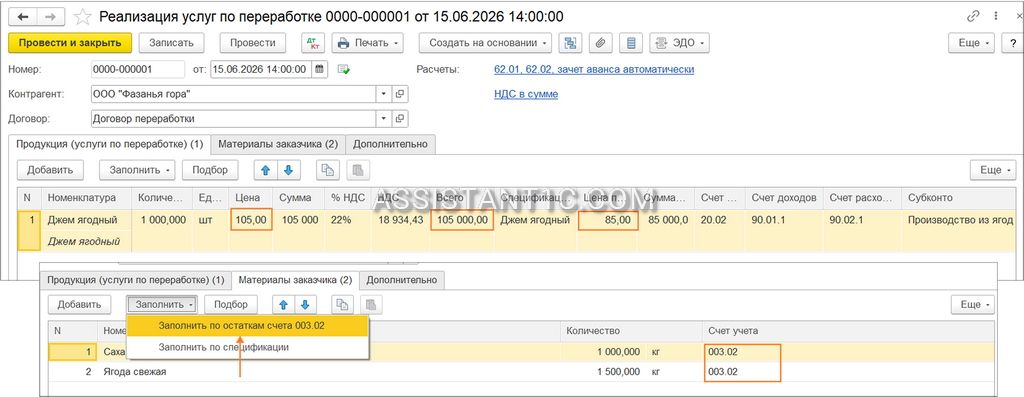This screenshot has height=397, width=1024.
Task: Show postings with the Дт/Кт icon
Action: pyautogui.click(x=313, y=43)
